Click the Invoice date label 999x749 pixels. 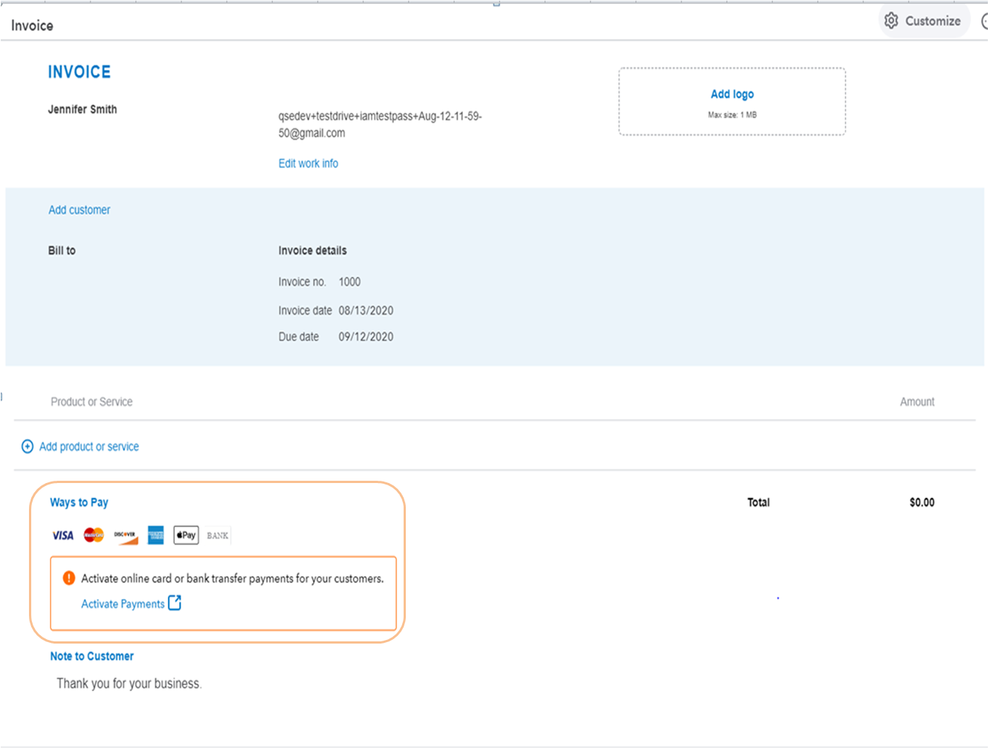click(305, 311)
